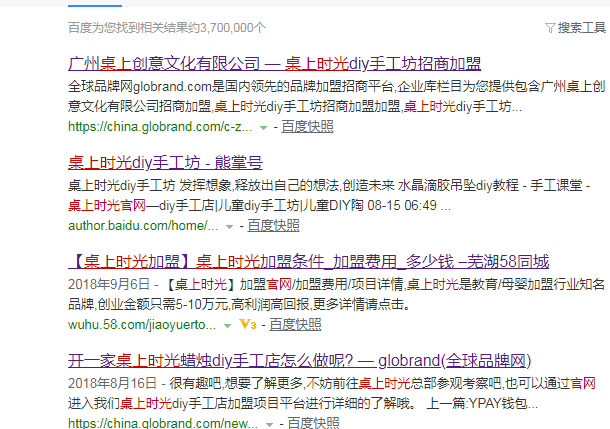
Task: Click the date 2018年9月6日
Action: click(109, 284)
